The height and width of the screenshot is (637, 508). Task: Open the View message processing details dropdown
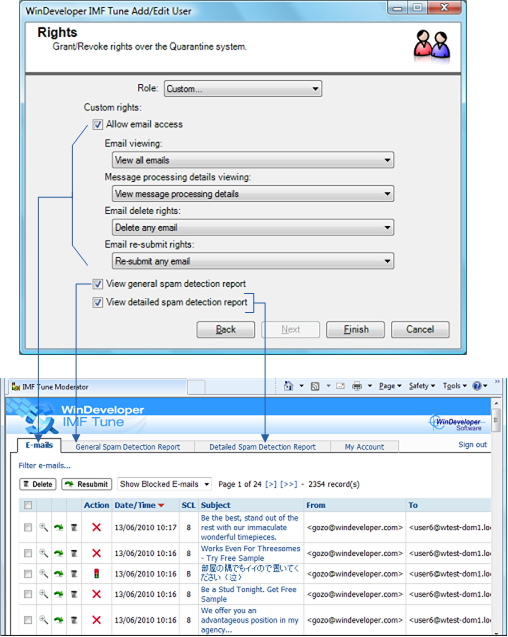pyautogui.click(x=253, y=194)
